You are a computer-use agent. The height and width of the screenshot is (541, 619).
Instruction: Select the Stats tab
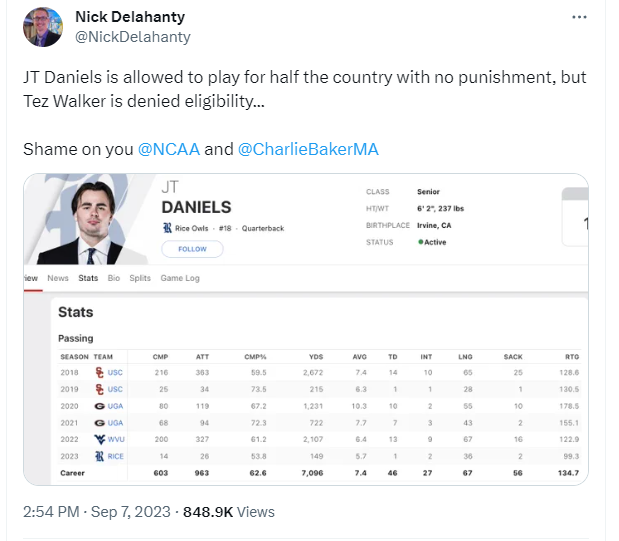click(88, 278)
